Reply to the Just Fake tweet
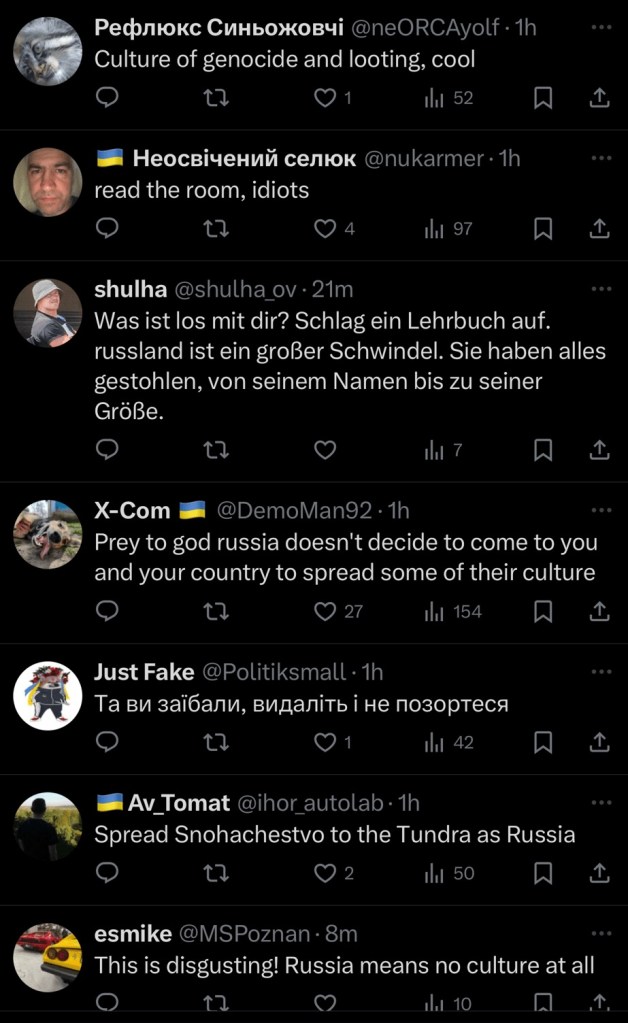The height and width of the screenshot is (1023, 628). point(107,742)
